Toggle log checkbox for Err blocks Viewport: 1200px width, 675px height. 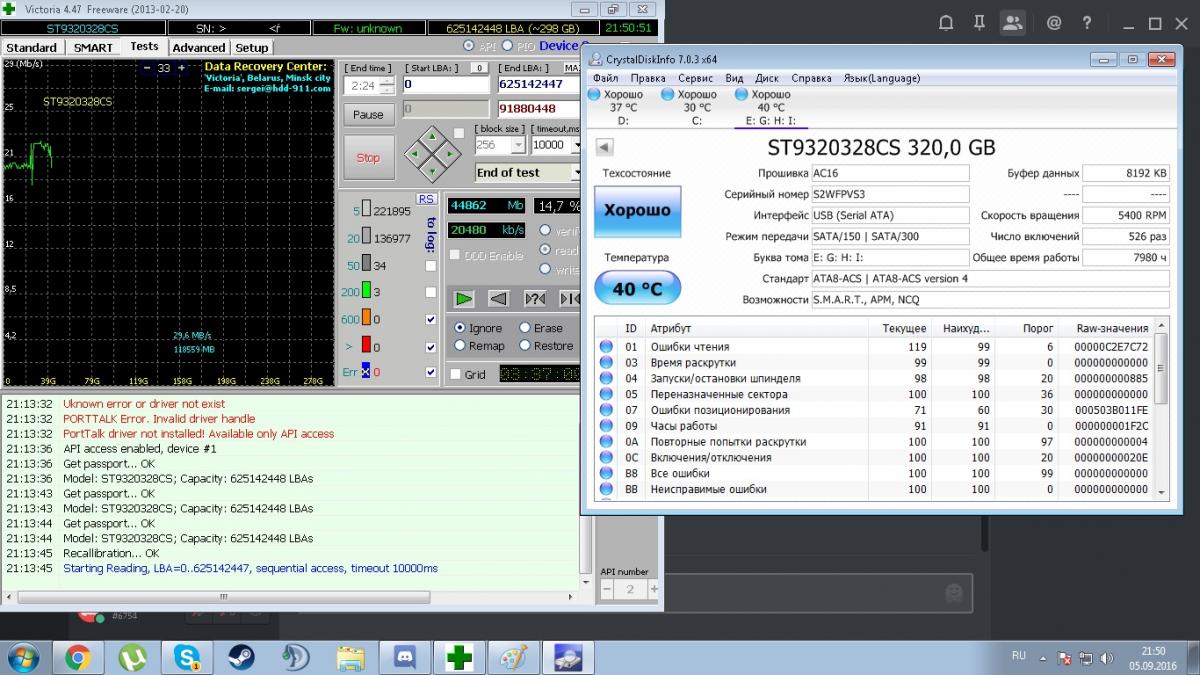(x=431, y=372)
